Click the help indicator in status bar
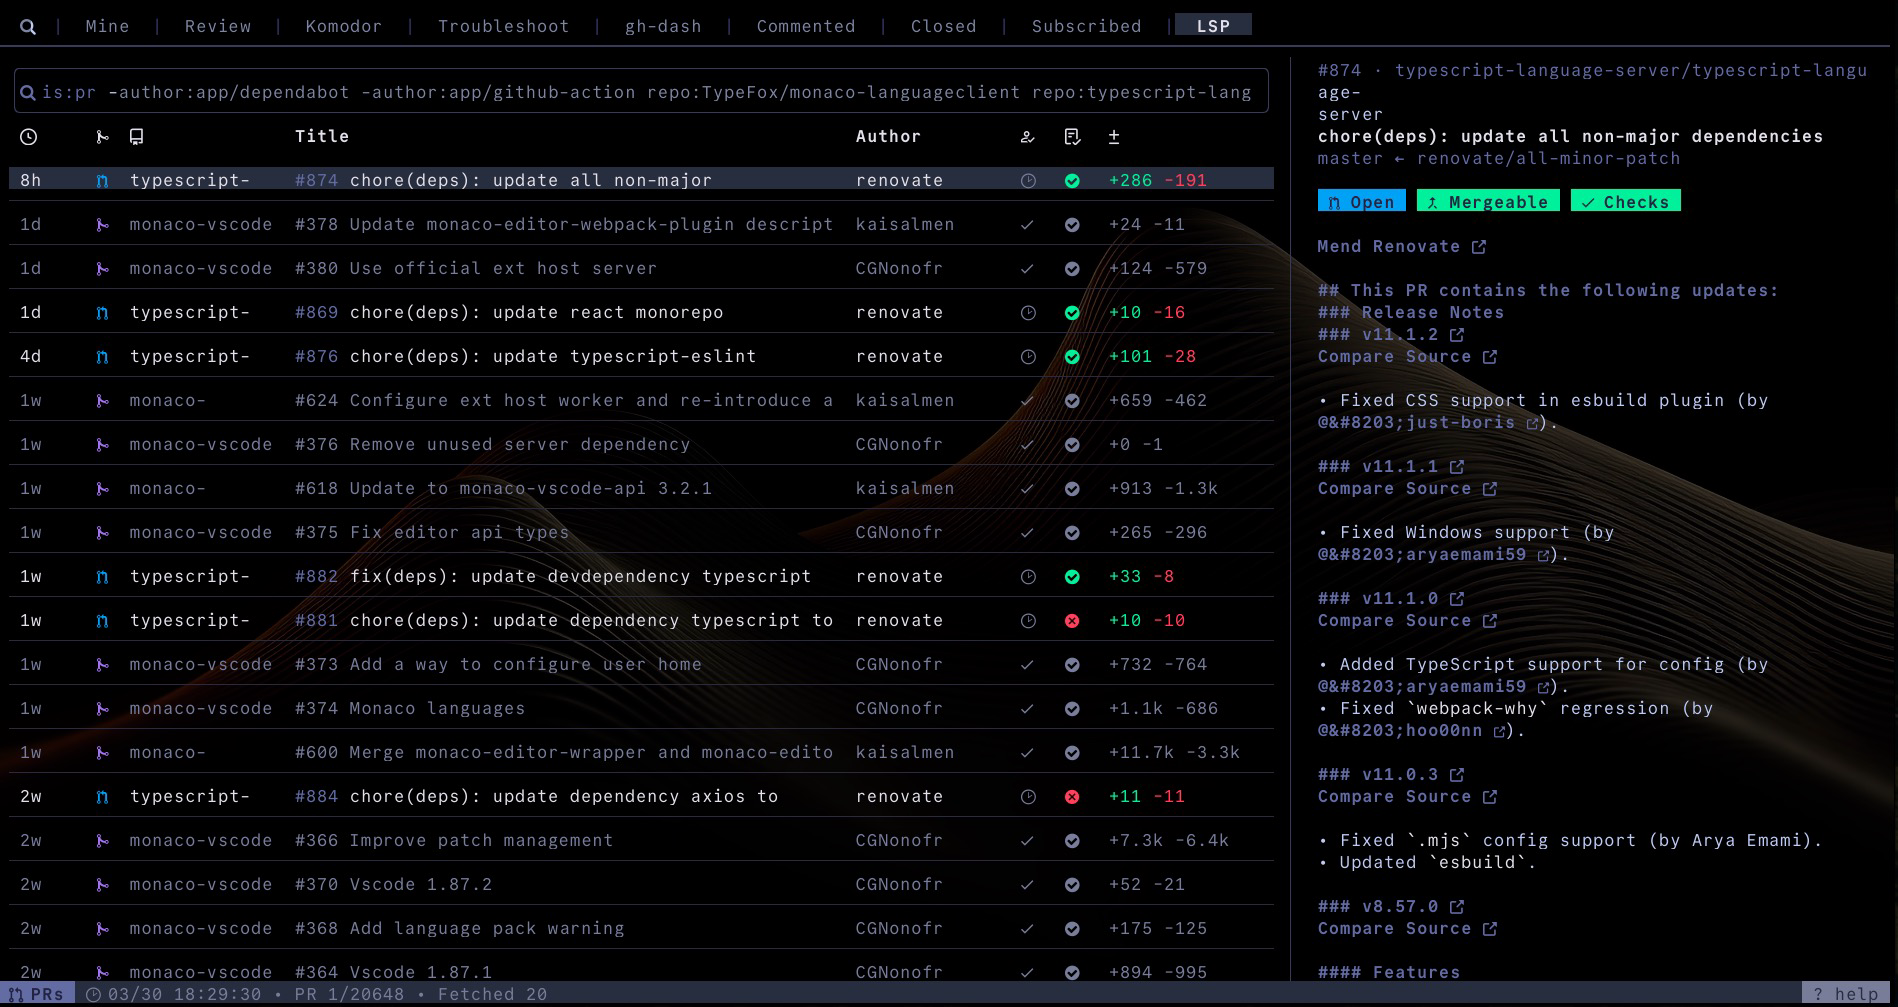Screen dimensions: 1898x1007 1846,994
